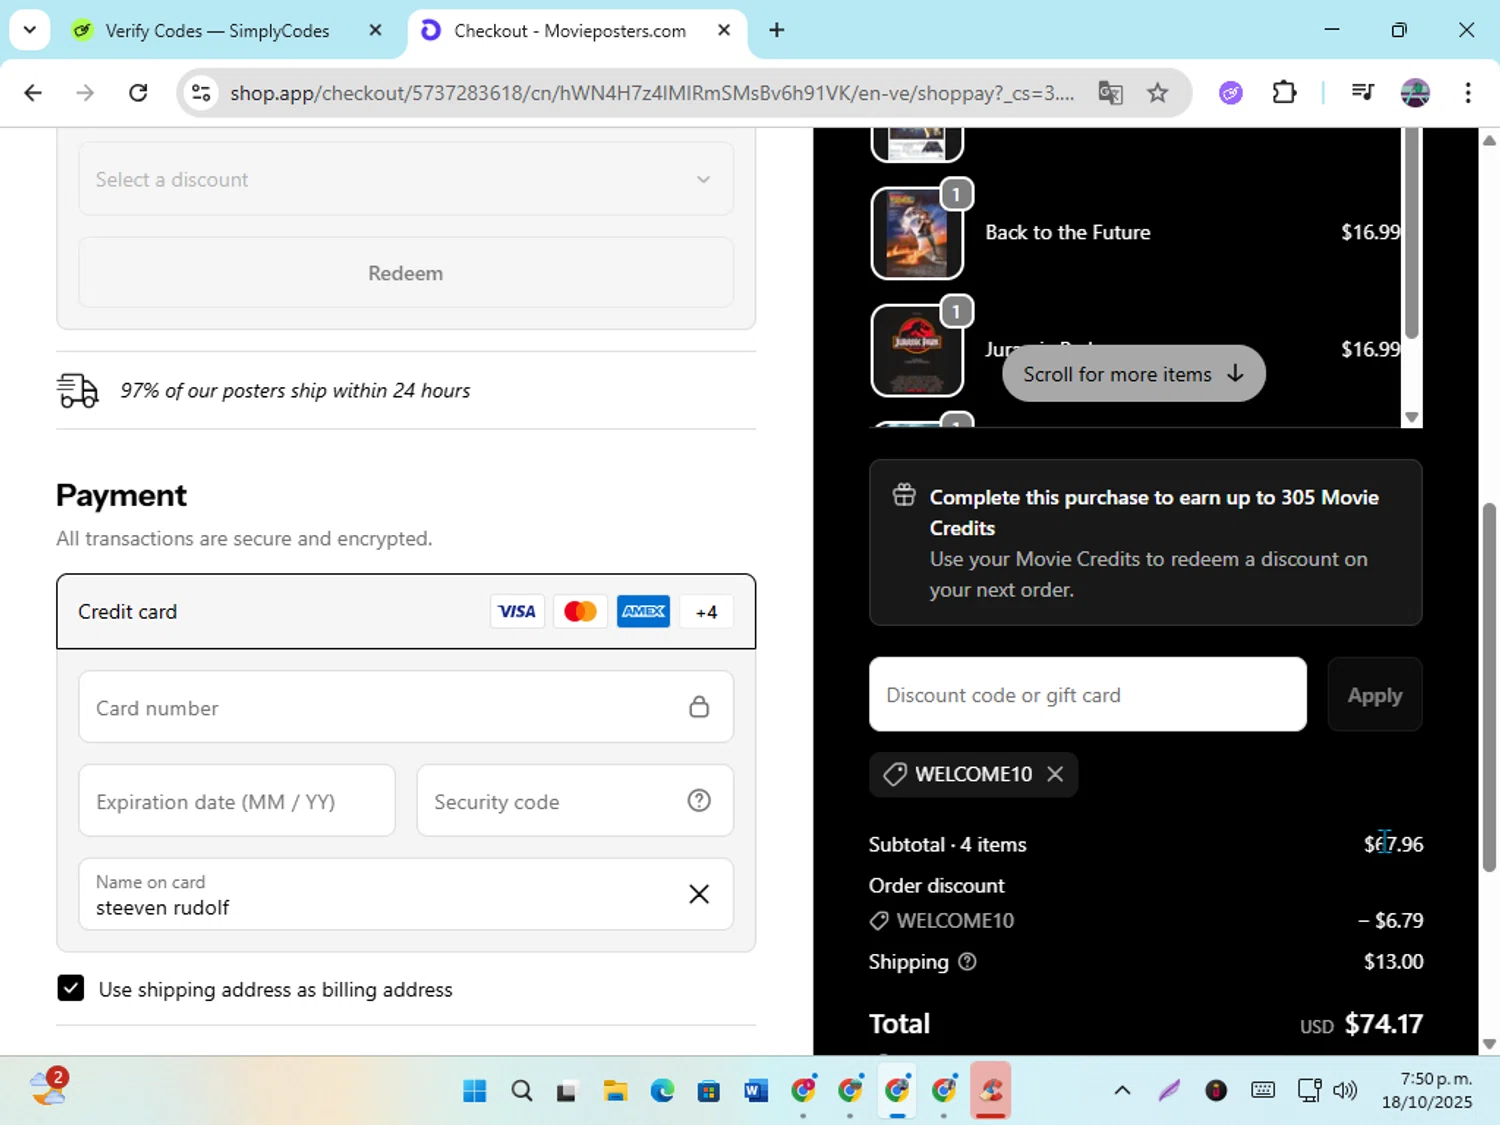Reload the checkout page
Screen dimensions: 1500x1125
point(138,93)
